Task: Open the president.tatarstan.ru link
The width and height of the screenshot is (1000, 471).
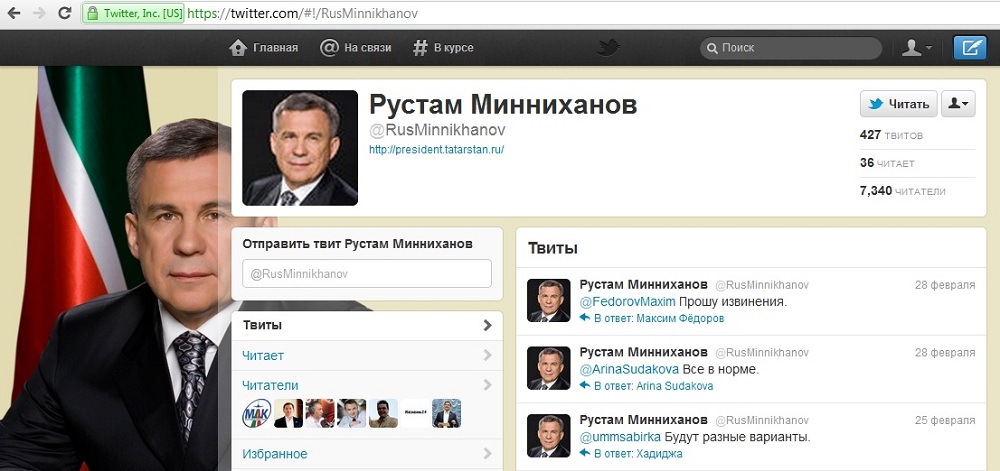Action: (x=437, y=150)
